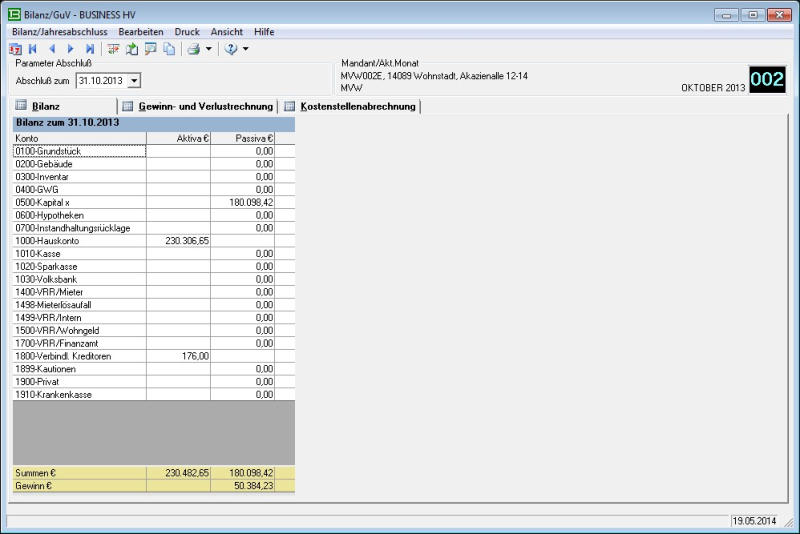Click the 002 Mandant number display

coord(767,81)
